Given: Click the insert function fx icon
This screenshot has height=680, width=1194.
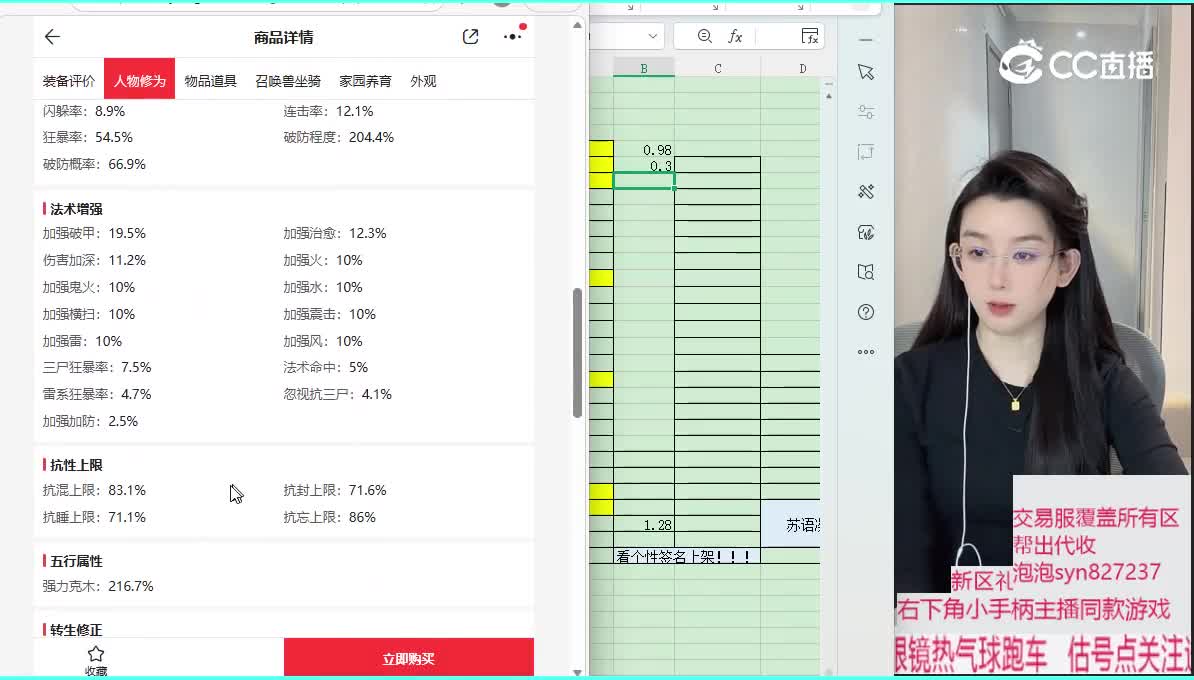Looking at the screenshot, I should [x=733, y=35].
